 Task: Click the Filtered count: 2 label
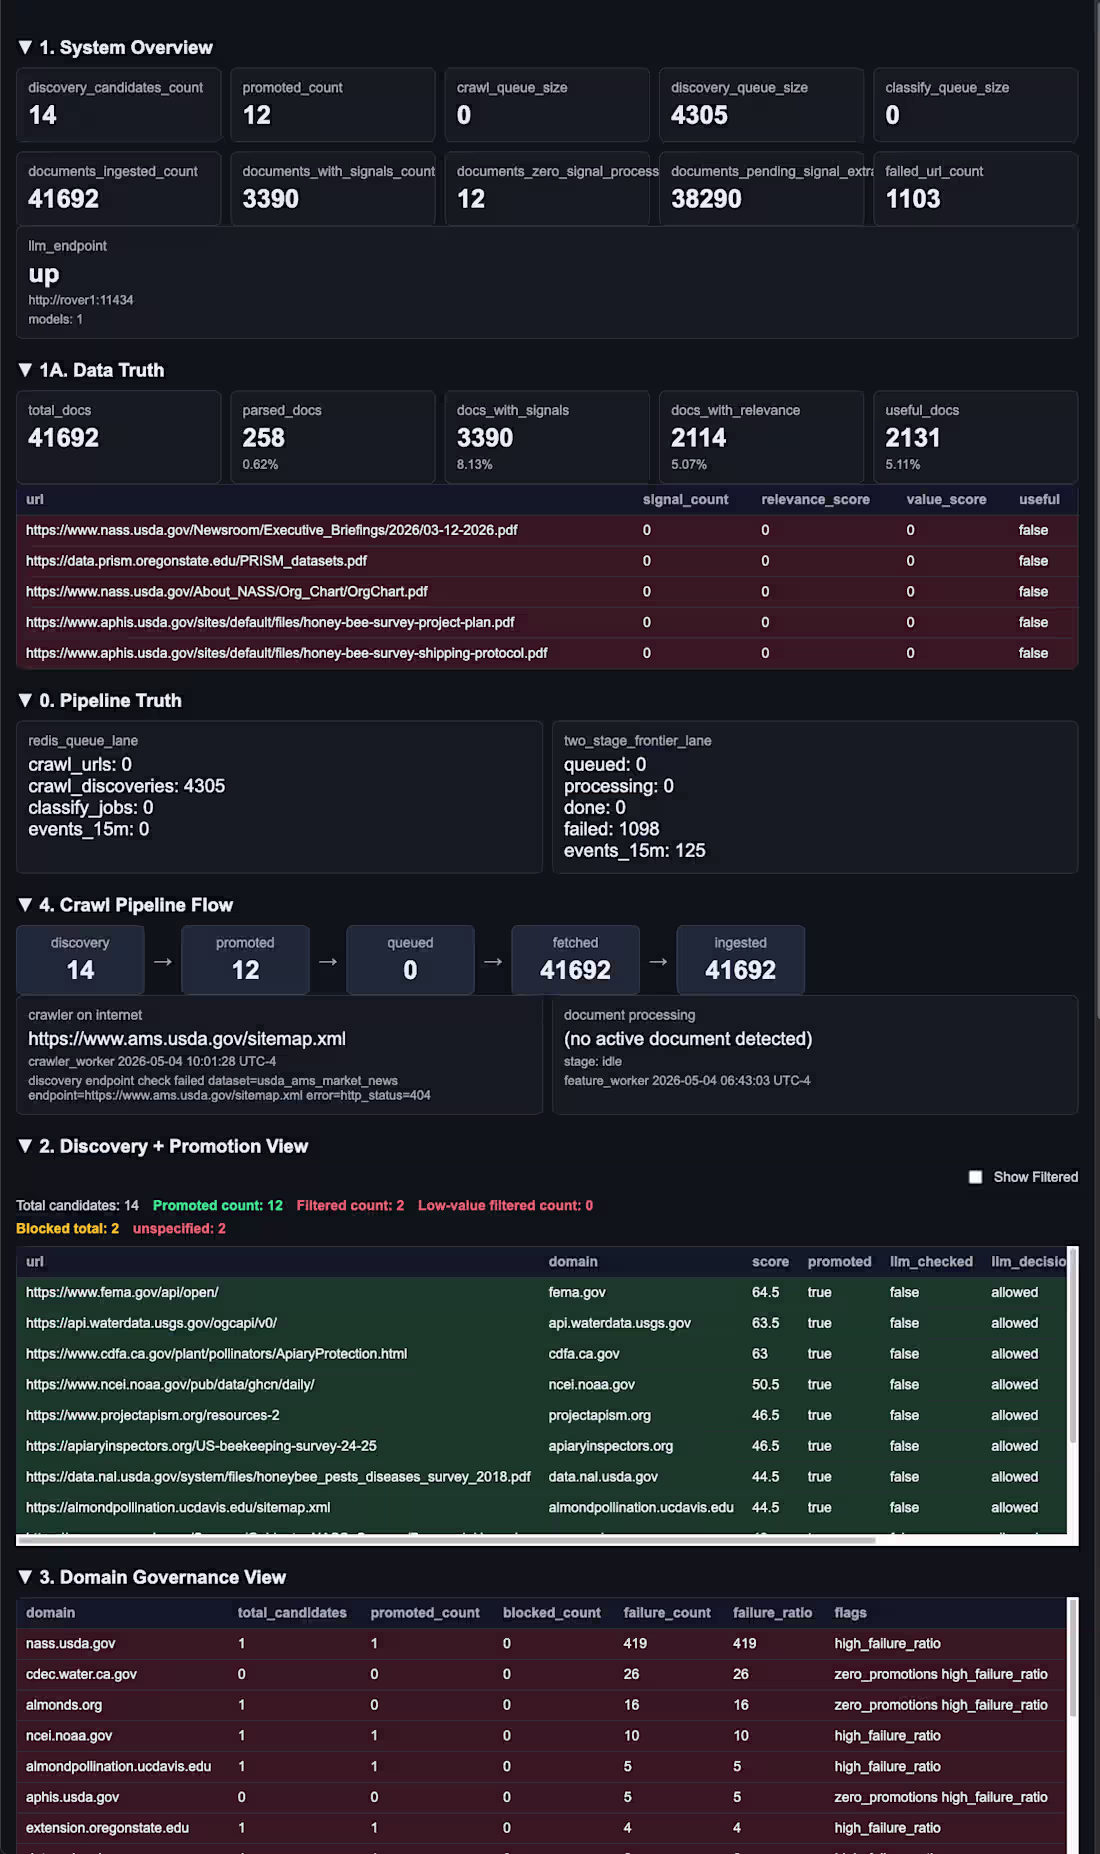click(x=350, y=1206)
